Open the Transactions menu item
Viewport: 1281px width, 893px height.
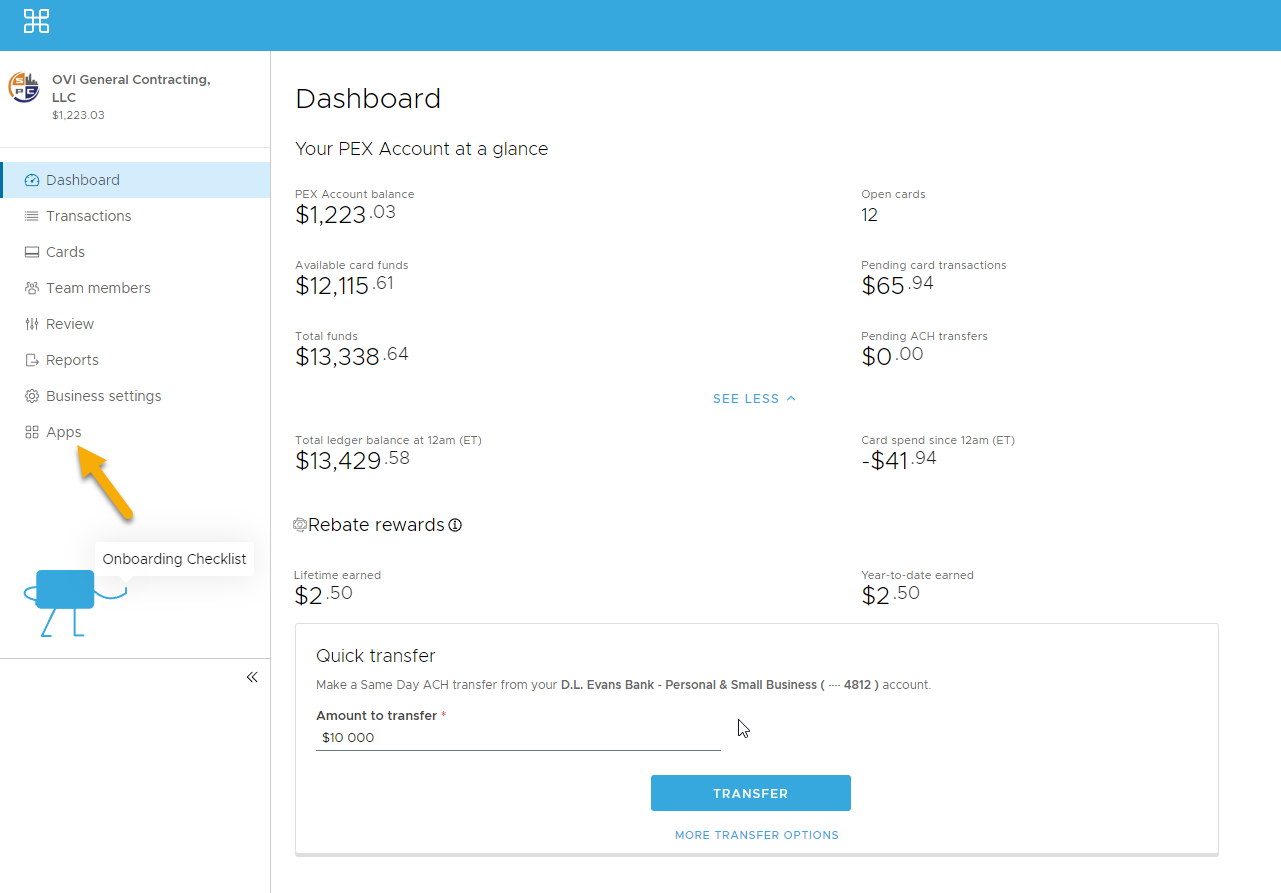89,216
